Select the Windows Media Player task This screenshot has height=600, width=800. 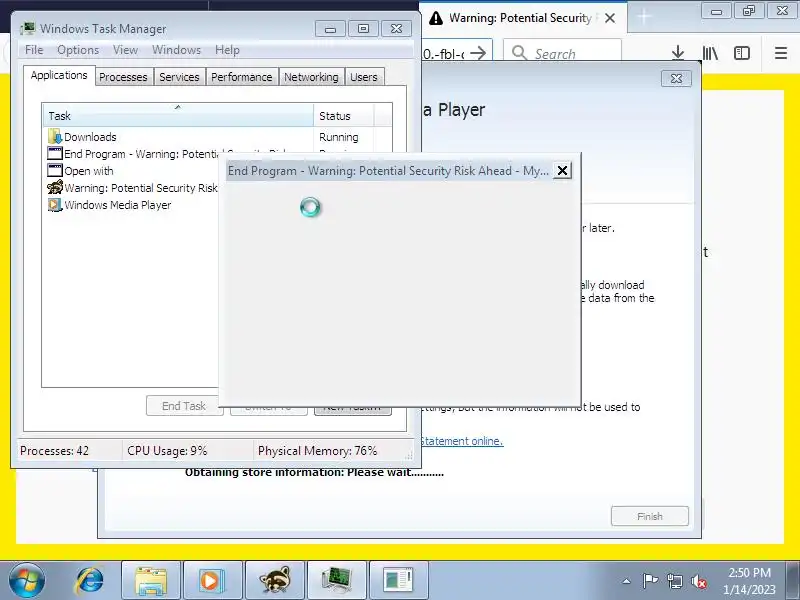click(x=132, y=205)
